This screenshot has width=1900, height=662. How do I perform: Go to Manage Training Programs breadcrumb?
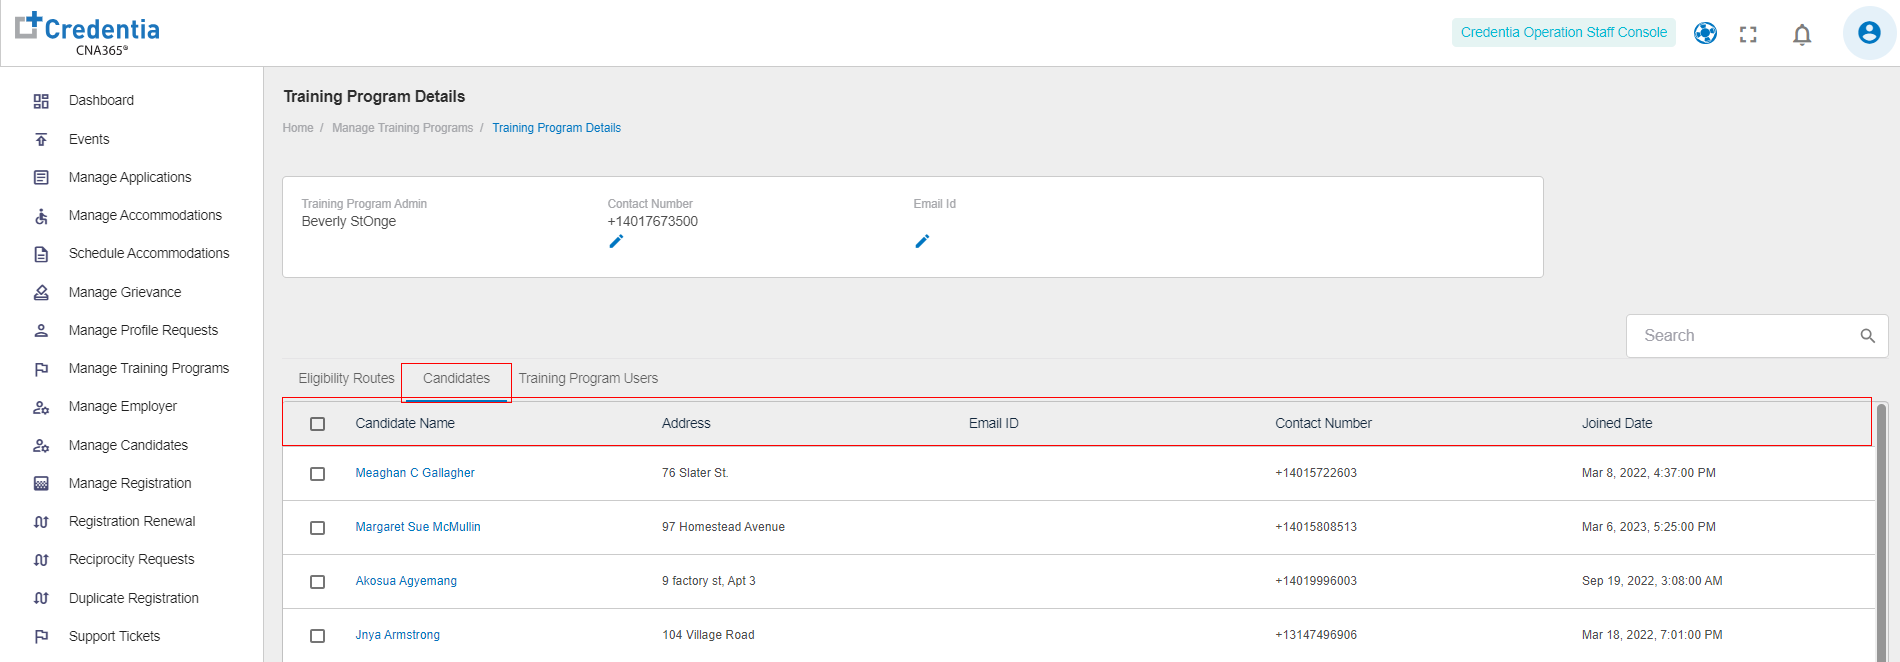pos(402,128)
